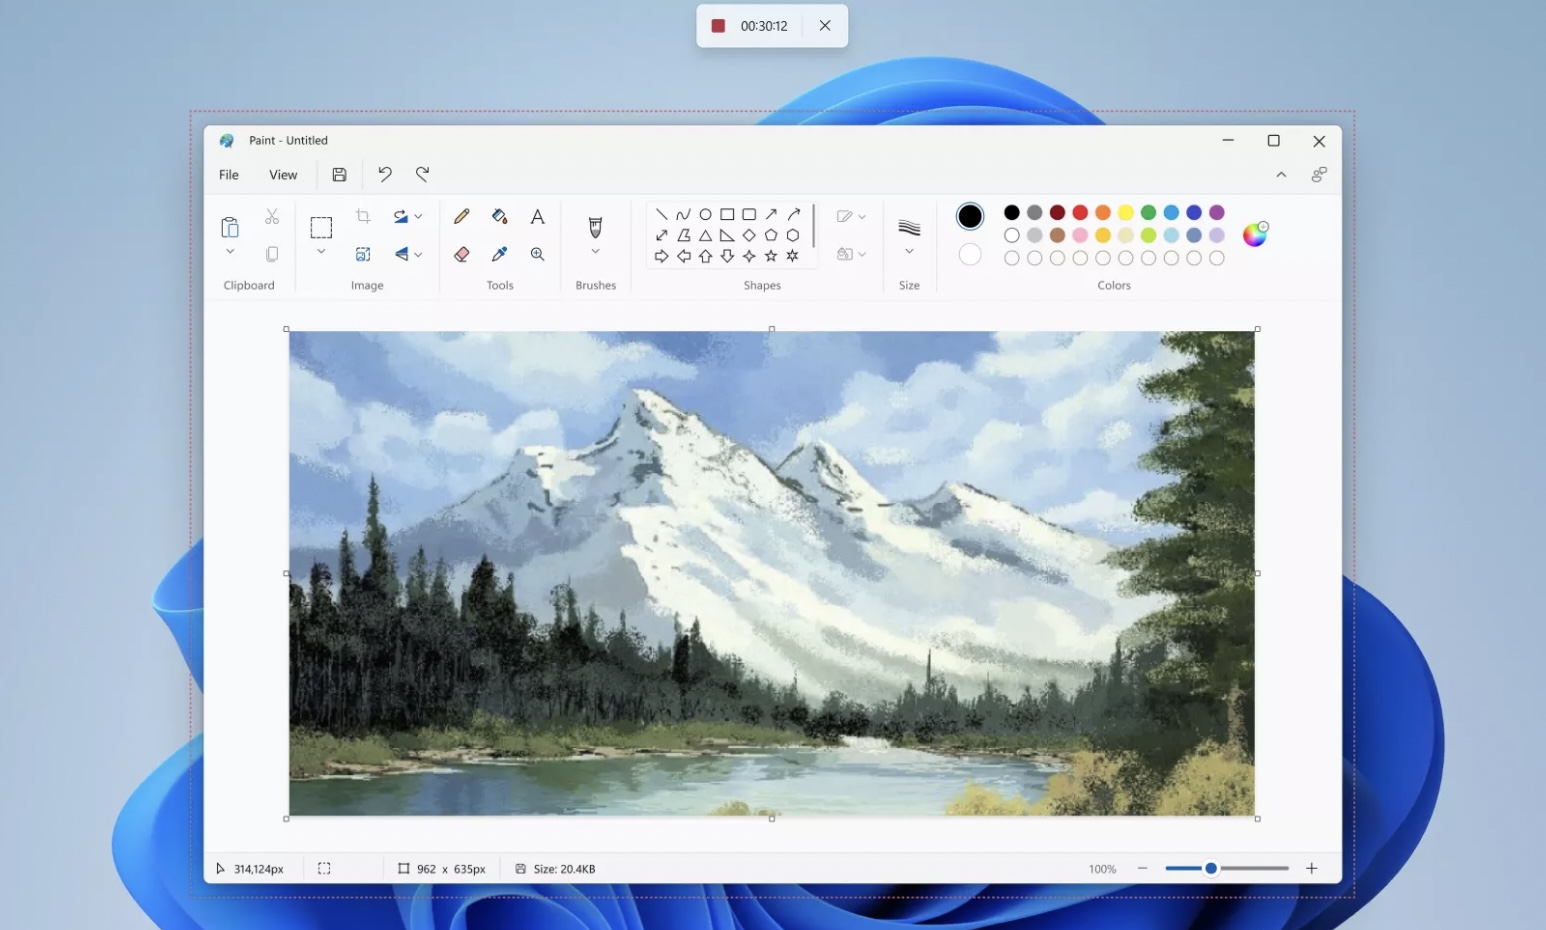
Task: Select the Text tool
Action: click(537, 216)
